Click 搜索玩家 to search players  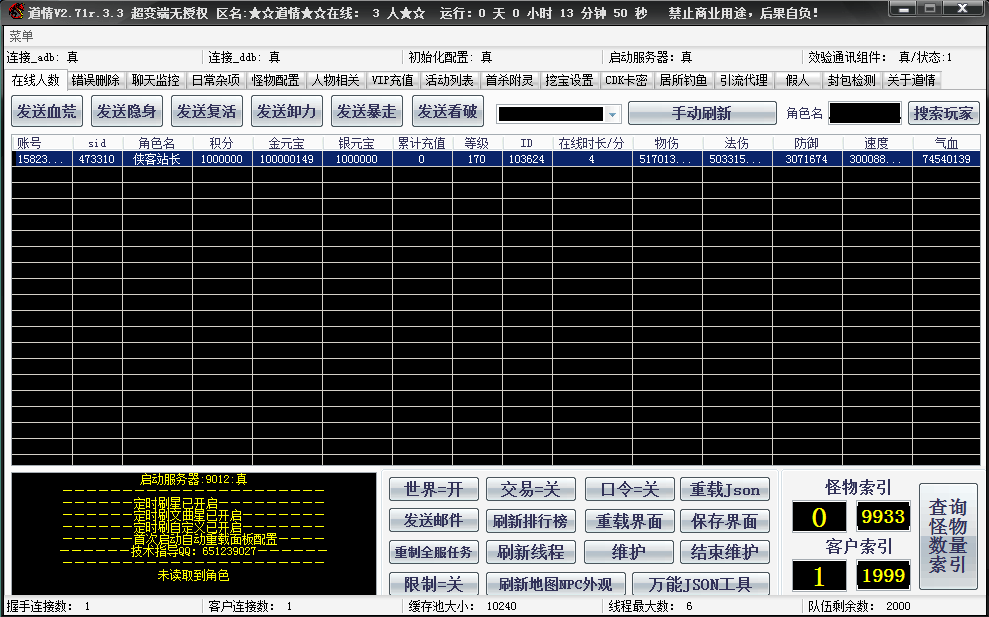[x=944, y=113]
